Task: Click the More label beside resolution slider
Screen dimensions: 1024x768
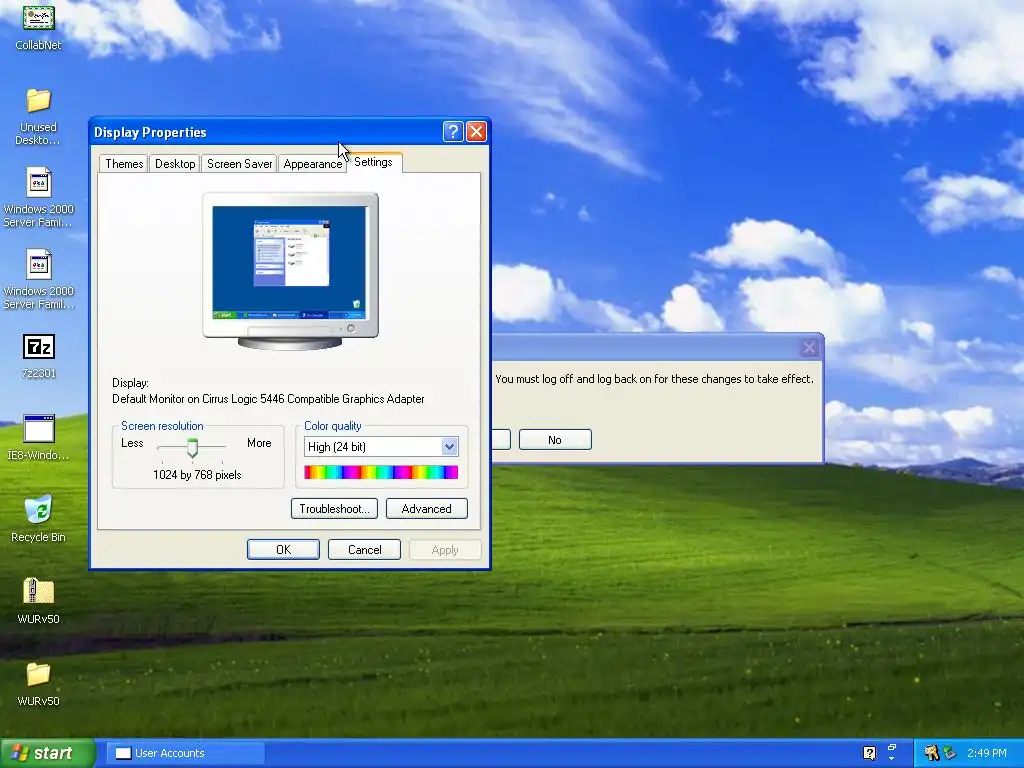Action: (259, 443)
